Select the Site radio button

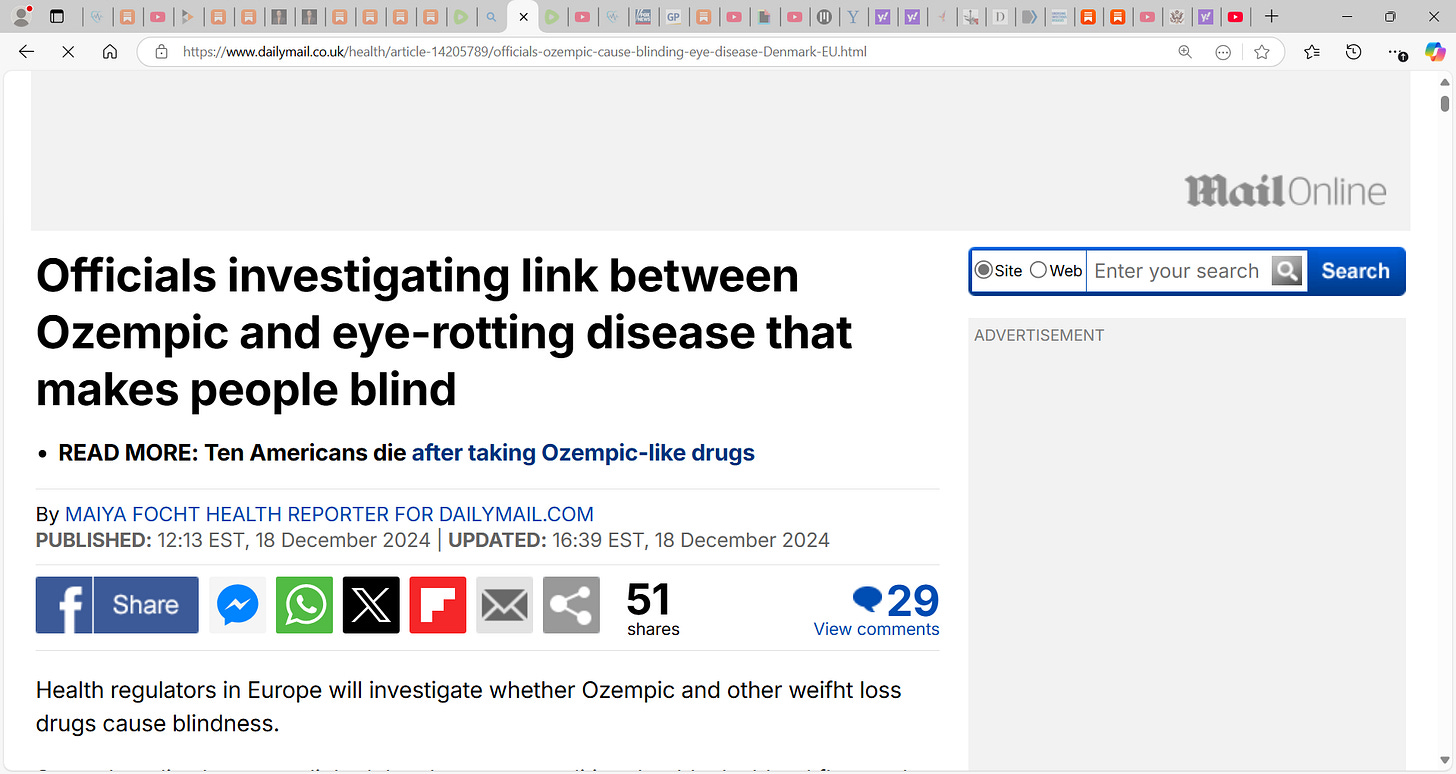tap(984, 270)
